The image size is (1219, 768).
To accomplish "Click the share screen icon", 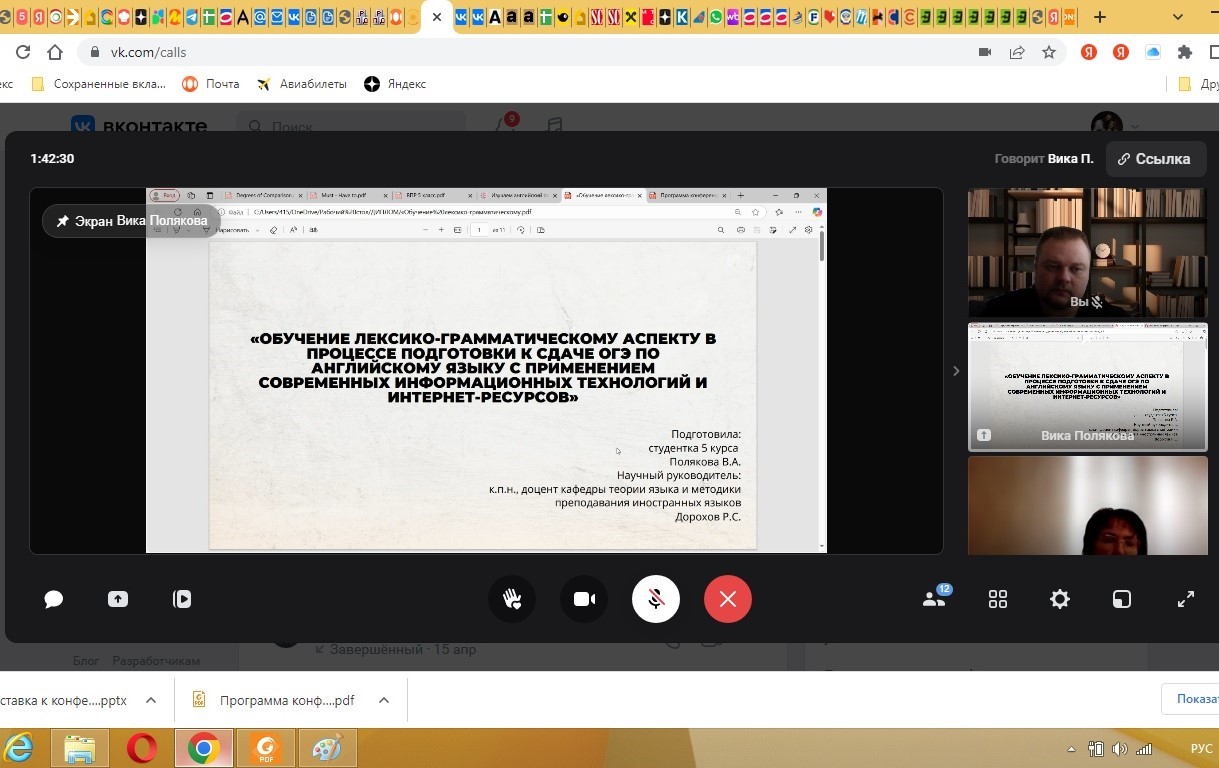I will (118, 599).
